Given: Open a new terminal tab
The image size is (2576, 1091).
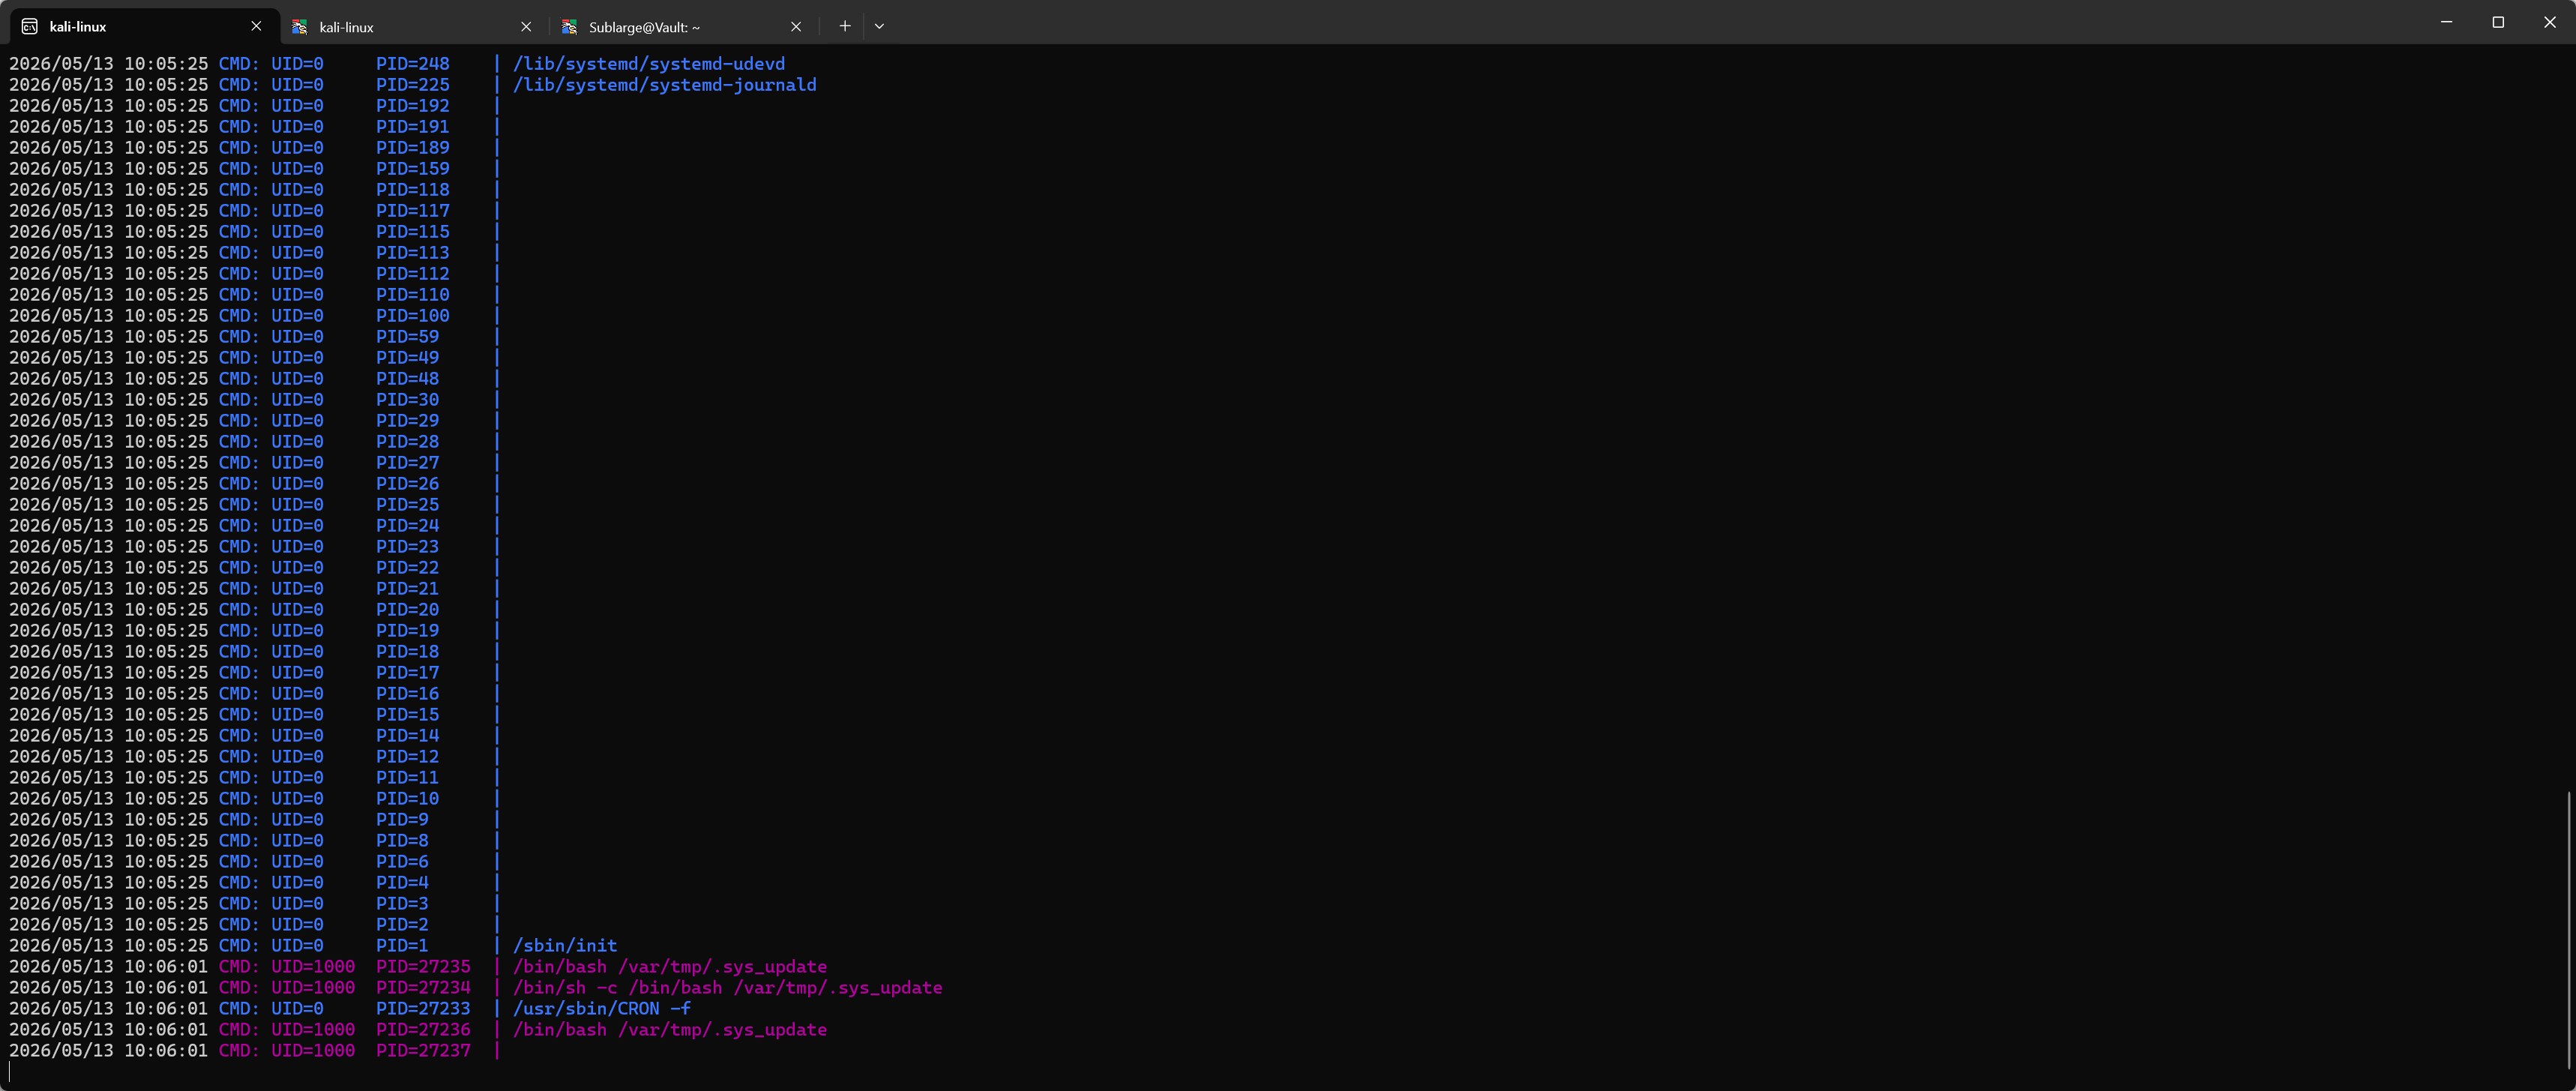Looking at the screenshot, I should click(x=845, y=27).
